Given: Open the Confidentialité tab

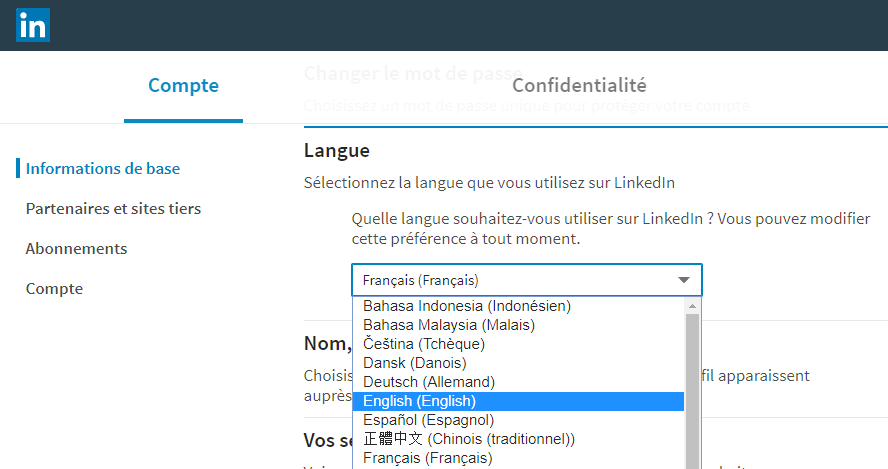Looking at the screenshot, I should click(579, 86).
